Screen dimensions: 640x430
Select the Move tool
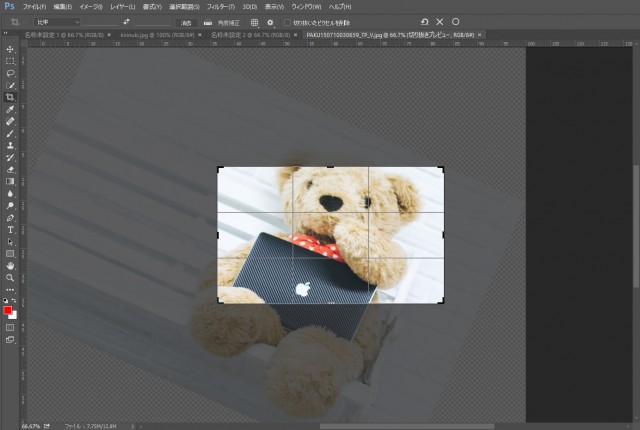coord(10,49)
